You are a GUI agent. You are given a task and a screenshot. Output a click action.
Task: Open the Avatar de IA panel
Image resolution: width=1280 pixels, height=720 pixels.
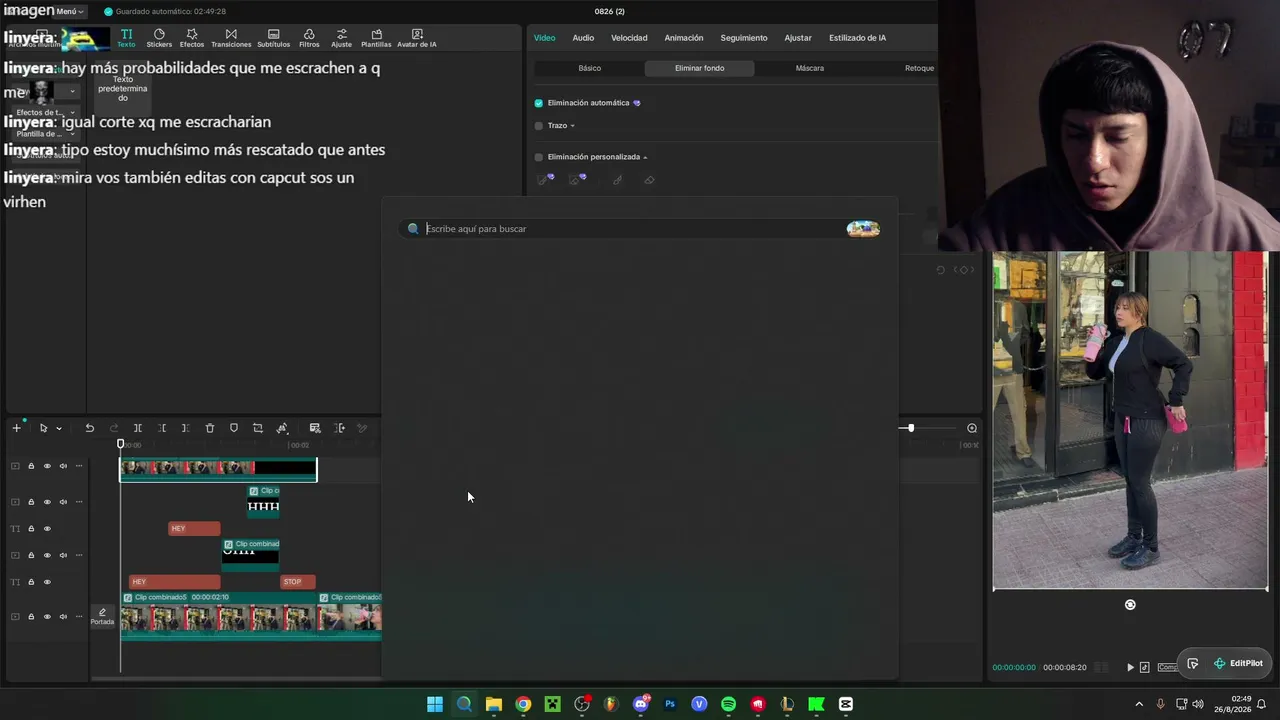click(x=417, y=38)
